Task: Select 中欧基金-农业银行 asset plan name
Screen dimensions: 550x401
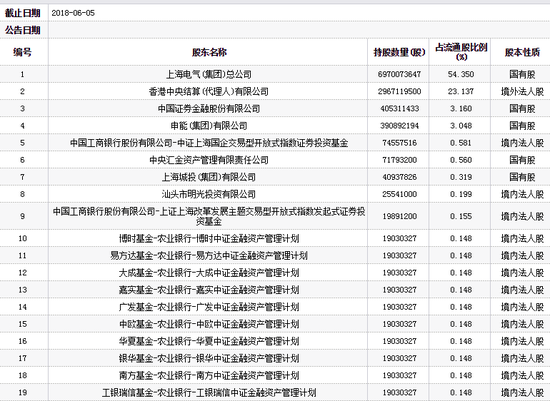Action: pyautogui.click(x=209, y=324)
